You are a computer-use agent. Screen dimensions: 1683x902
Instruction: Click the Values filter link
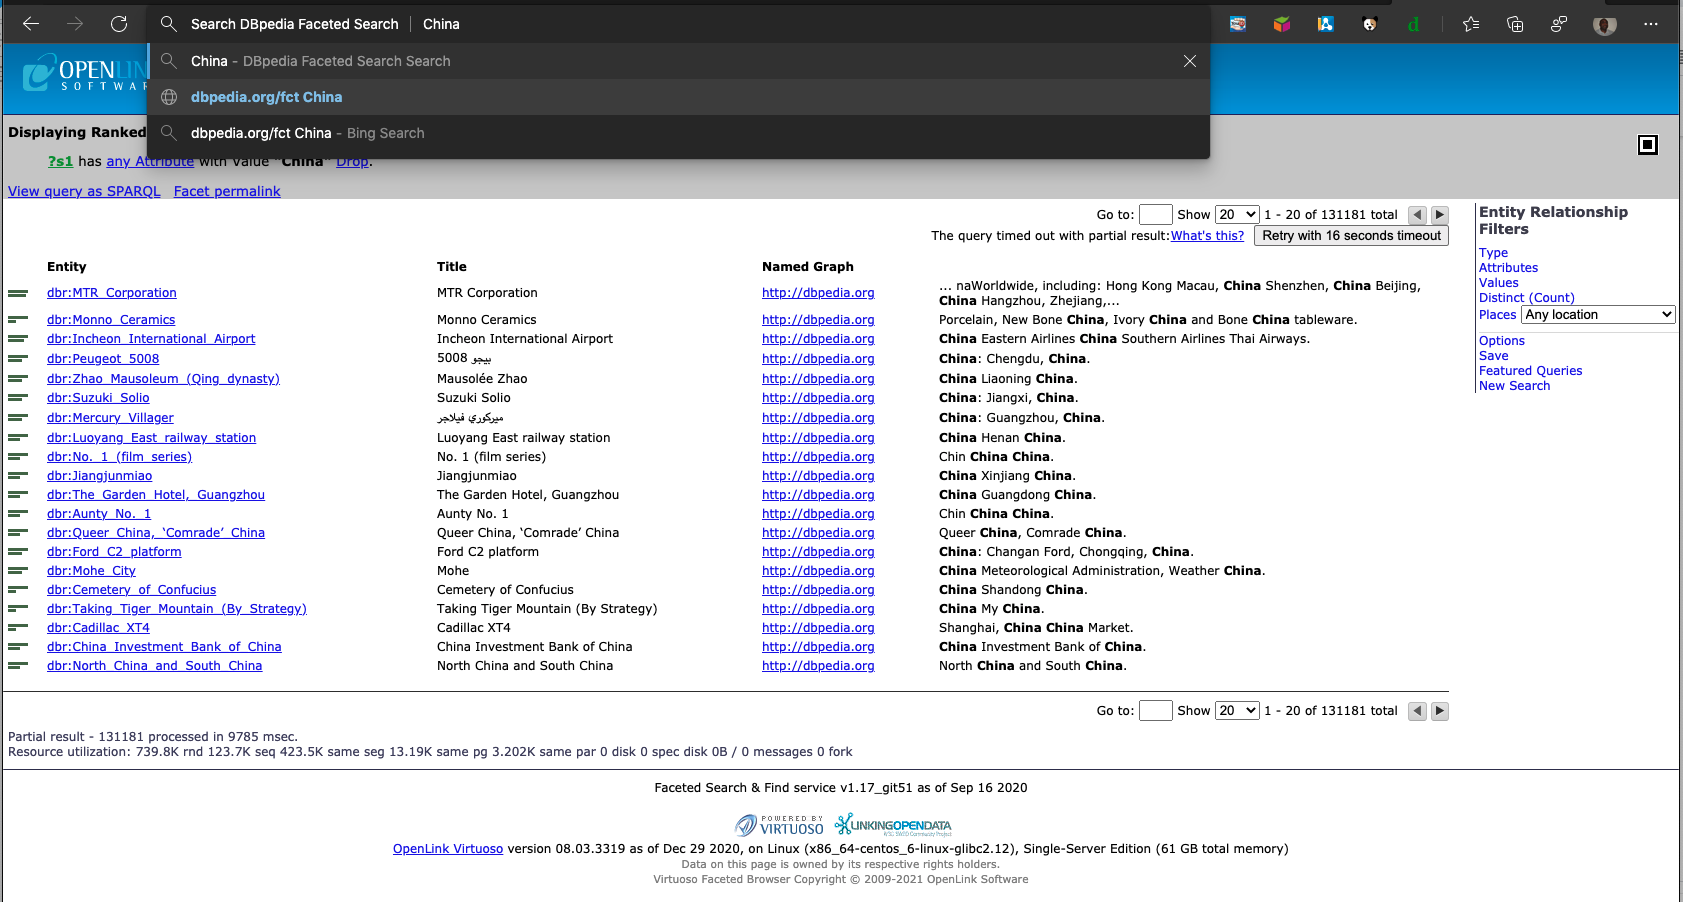1498,283
